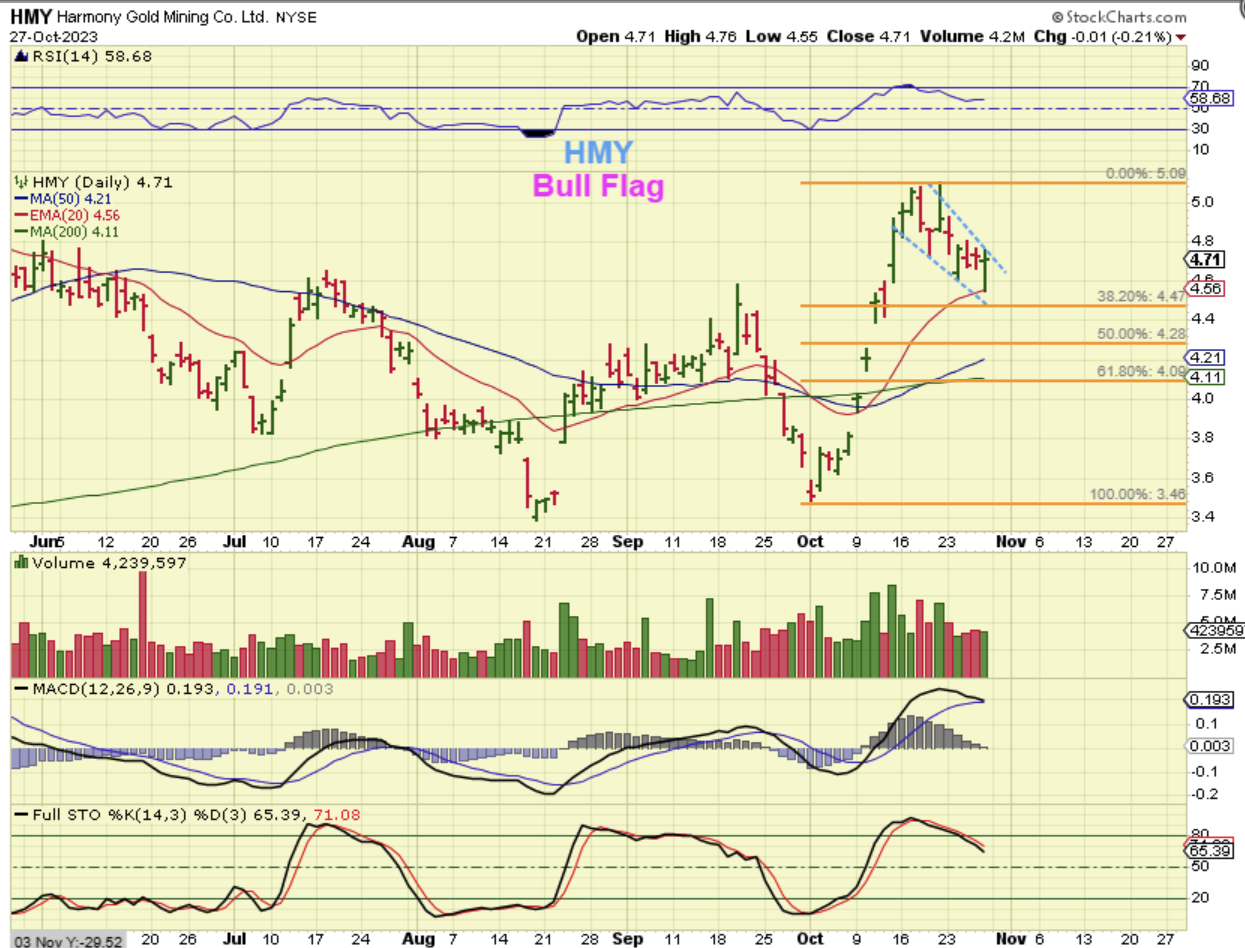
Task: Click the 50.00%: 4.28 Fibonacci label
Action: [x=1142, y=334]
